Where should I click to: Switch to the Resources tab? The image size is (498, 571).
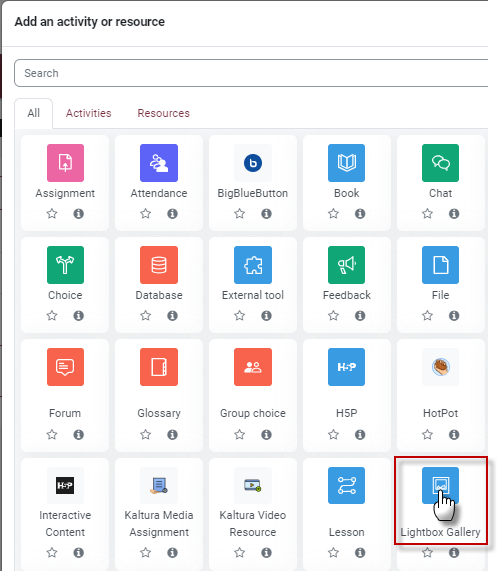(163, 113)
